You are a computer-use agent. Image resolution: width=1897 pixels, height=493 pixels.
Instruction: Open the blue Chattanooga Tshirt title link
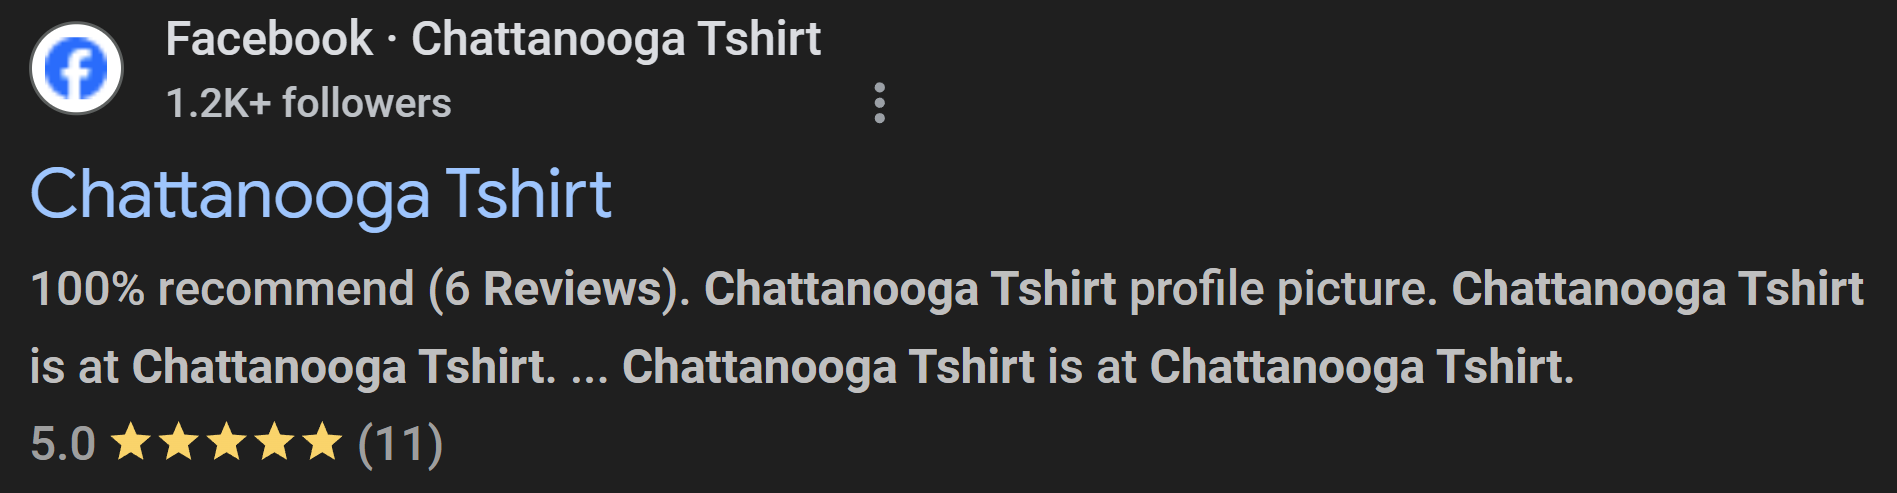(x=321, y=194)
